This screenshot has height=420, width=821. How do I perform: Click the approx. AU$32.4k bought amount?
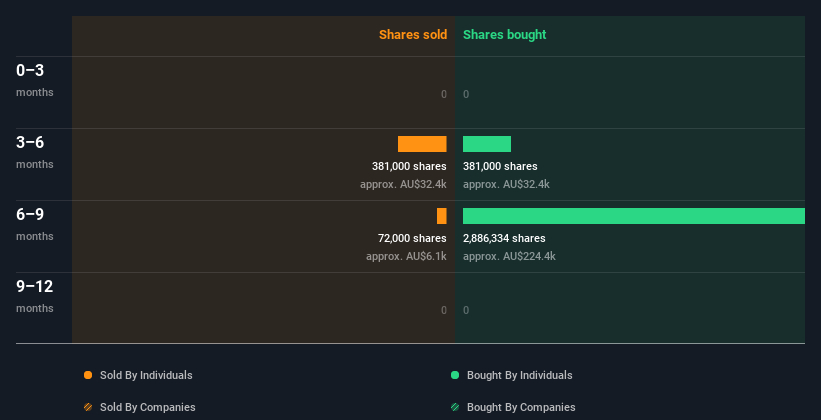[x=506, y=184]
